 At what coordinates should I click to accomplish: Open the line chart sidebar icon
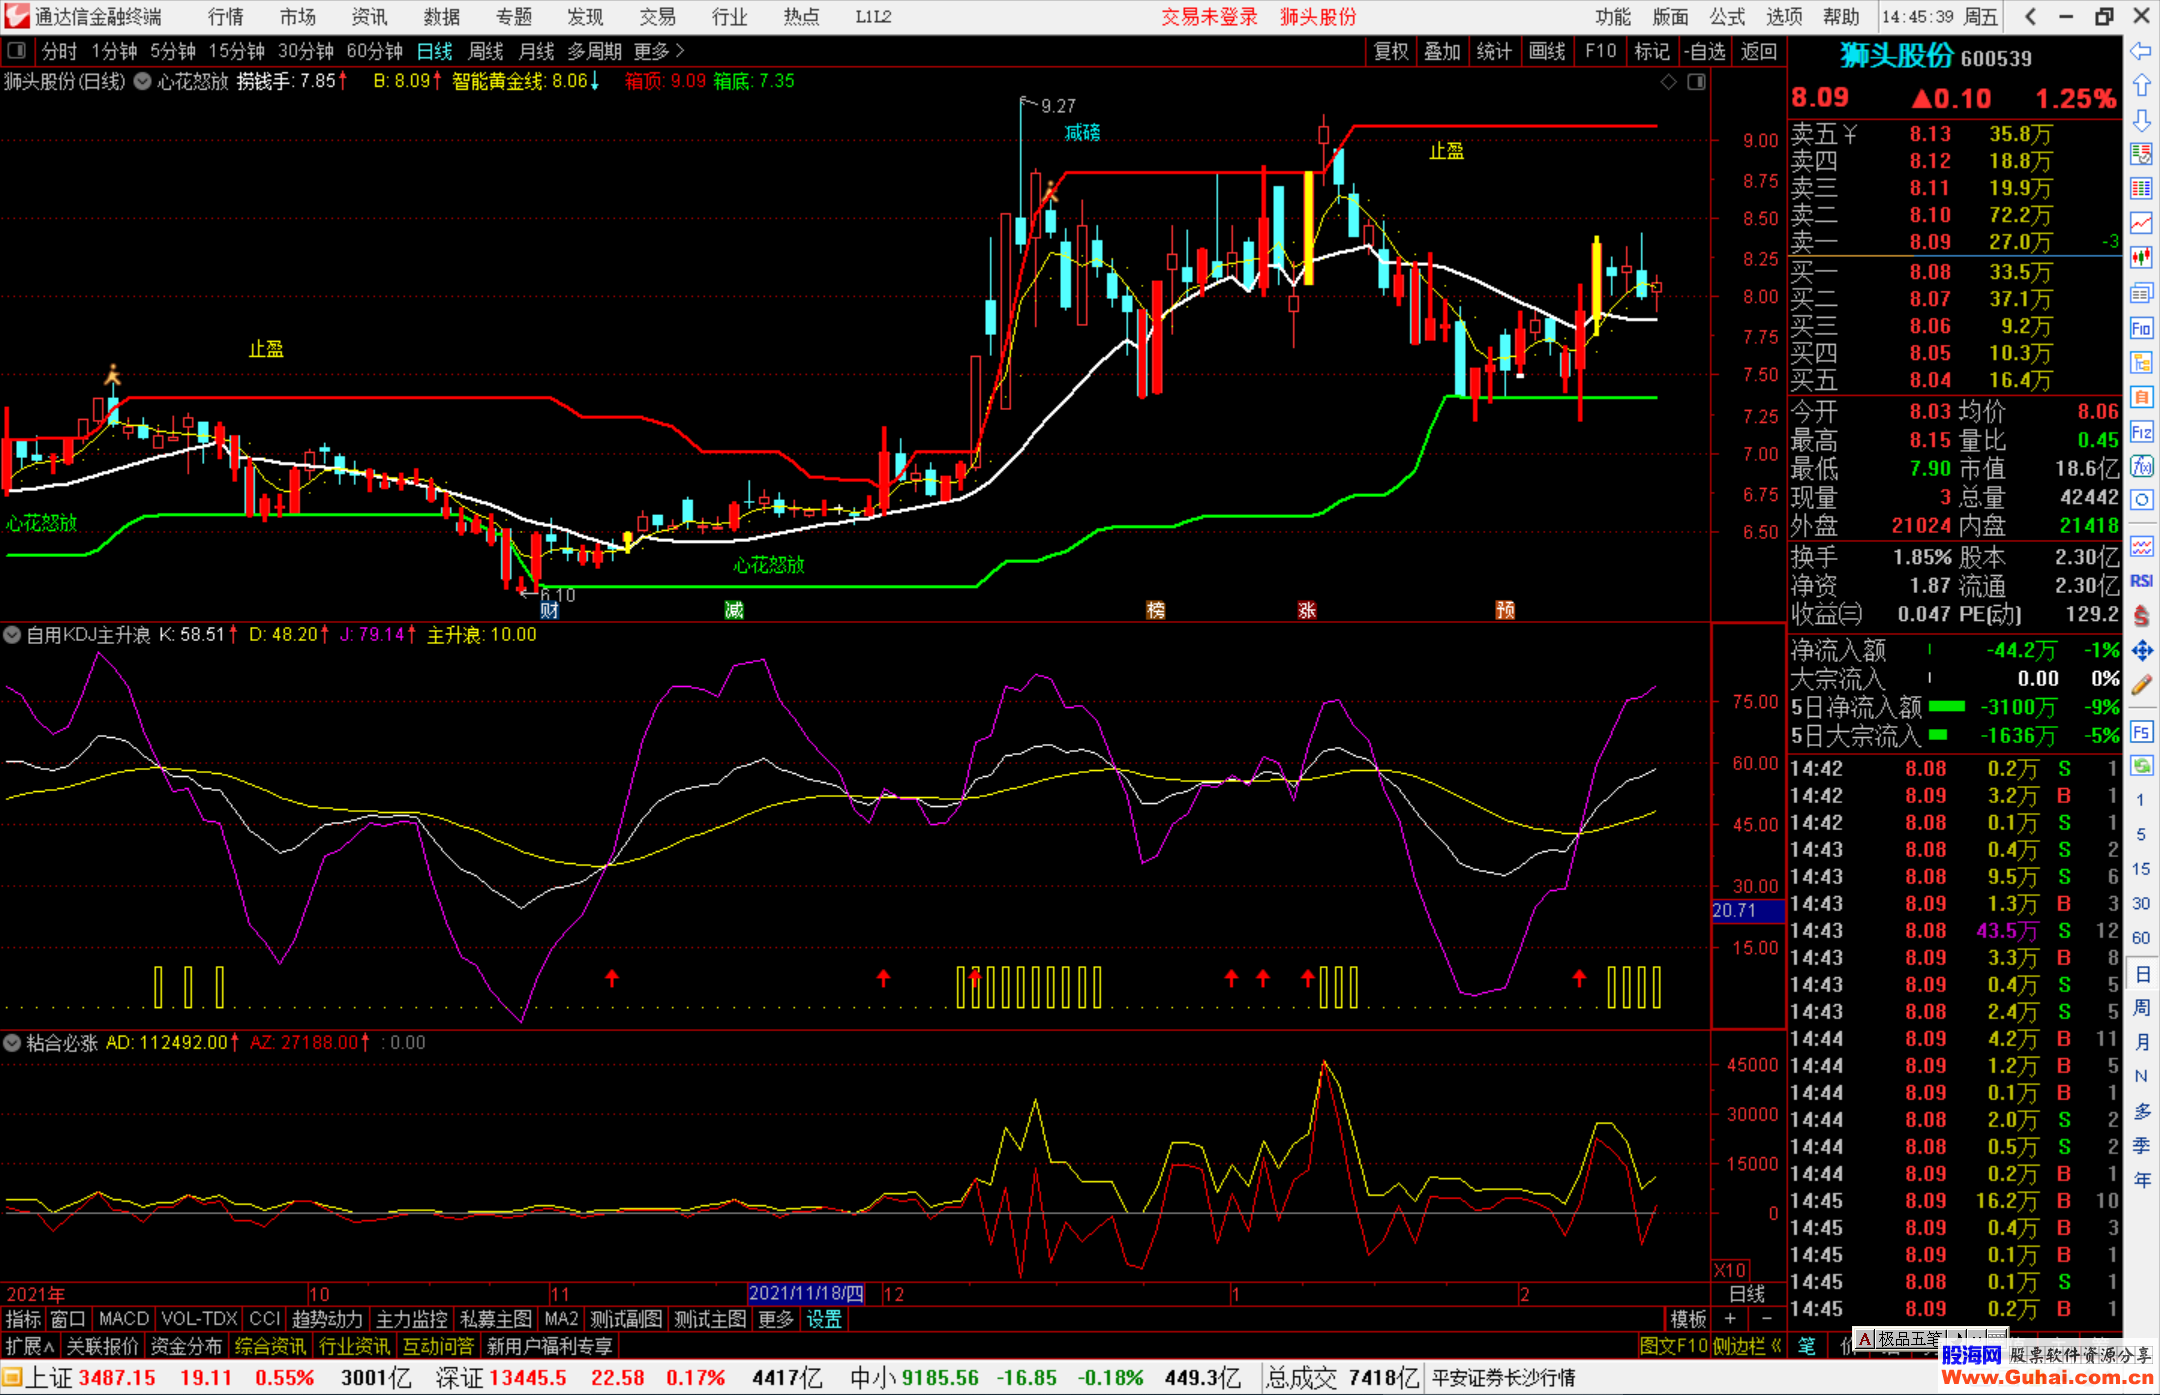pos(2141,223)
